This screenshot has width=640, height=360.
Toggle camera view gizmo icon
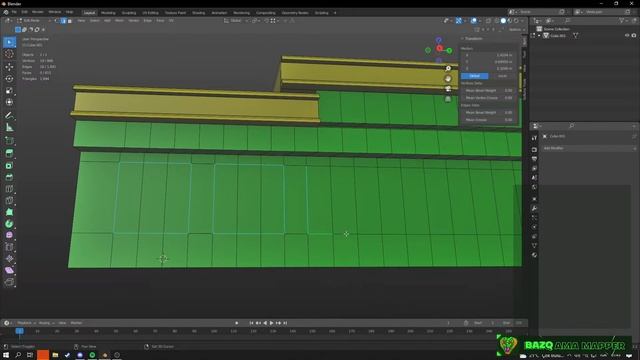pos(448,89)
